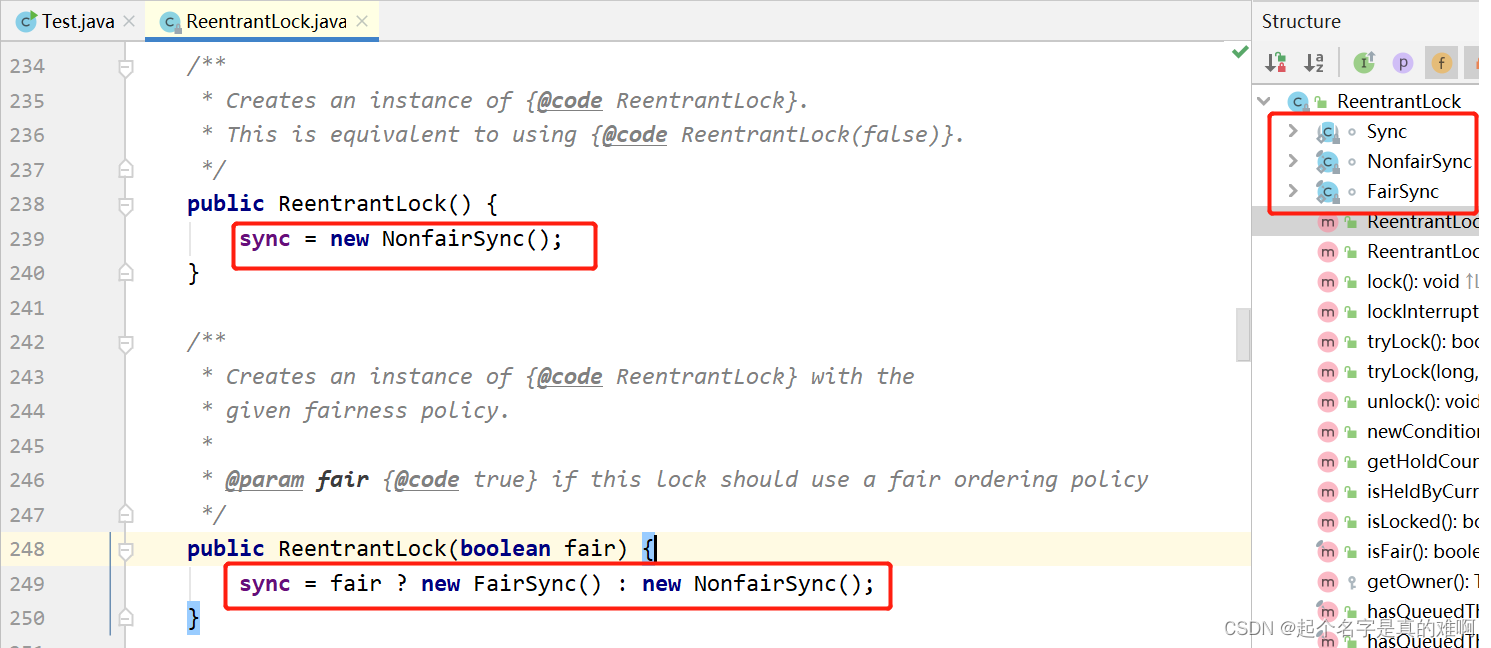The width and height of the screenshot is (1491, 648).
Task: Select isLocked() method in Structure
Action: coord(1423,521)
